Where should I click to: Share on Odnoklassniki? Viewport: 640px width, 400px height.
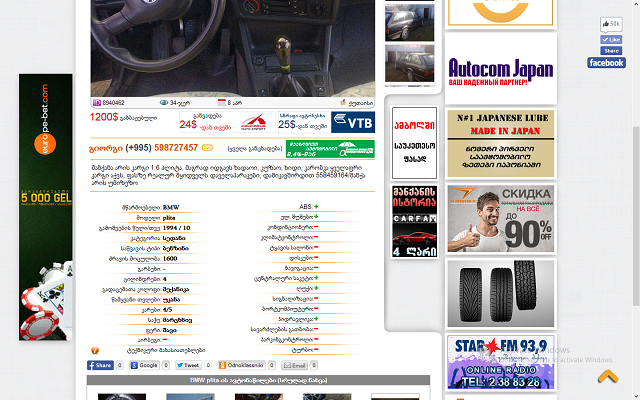coord(242,365)
